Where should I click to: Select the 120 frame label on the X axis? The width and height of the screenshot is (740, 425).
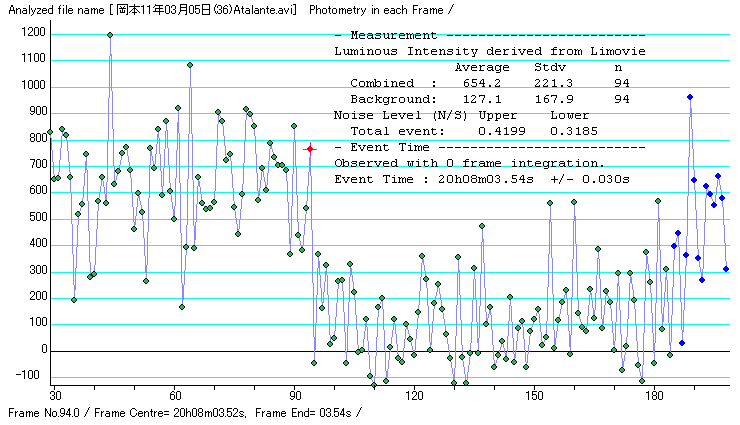point(414,396)
